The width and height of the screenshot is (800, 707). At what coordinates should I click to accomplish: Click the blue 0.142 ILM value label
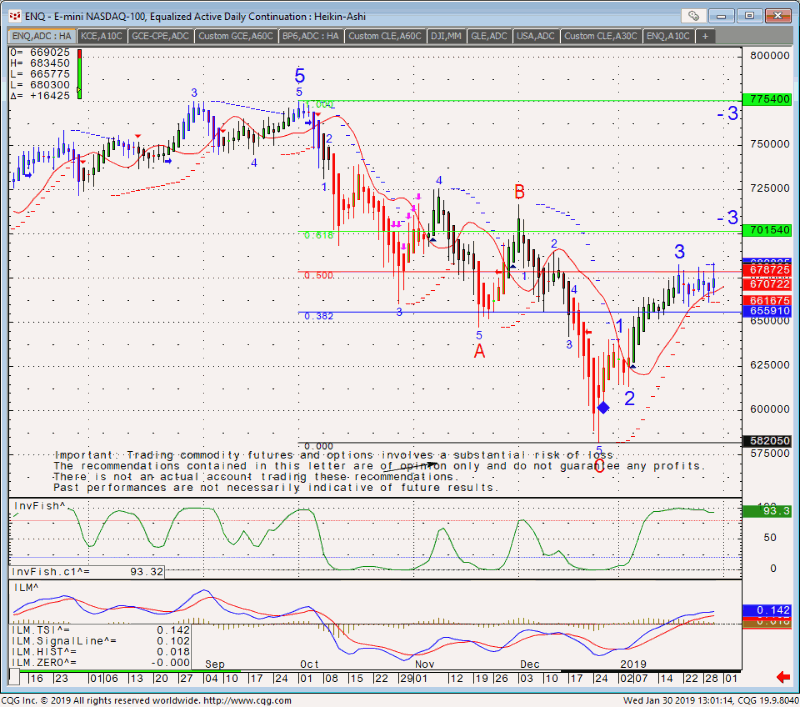coord(769,610)
